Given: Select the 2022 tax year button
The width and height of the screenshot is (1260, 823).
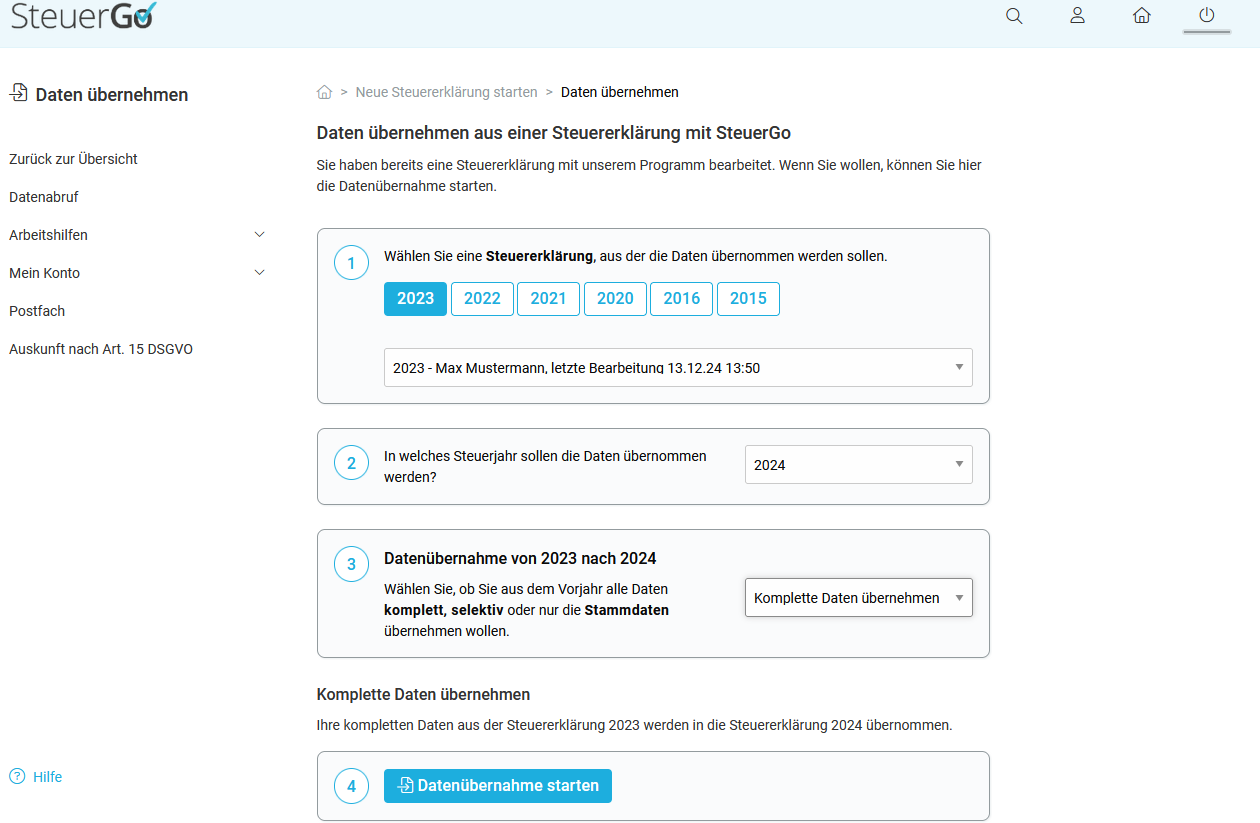Looking at the screenshot, I should coord(482,299).
